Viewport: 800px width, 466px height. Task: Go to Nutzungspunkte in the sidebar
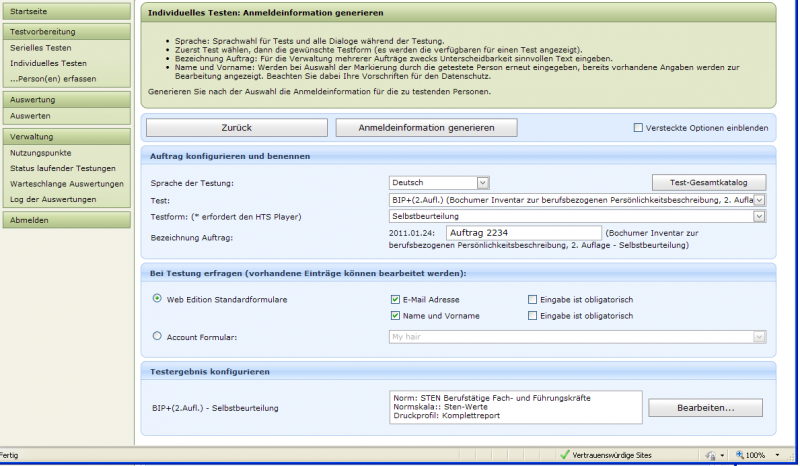[41, 153]
